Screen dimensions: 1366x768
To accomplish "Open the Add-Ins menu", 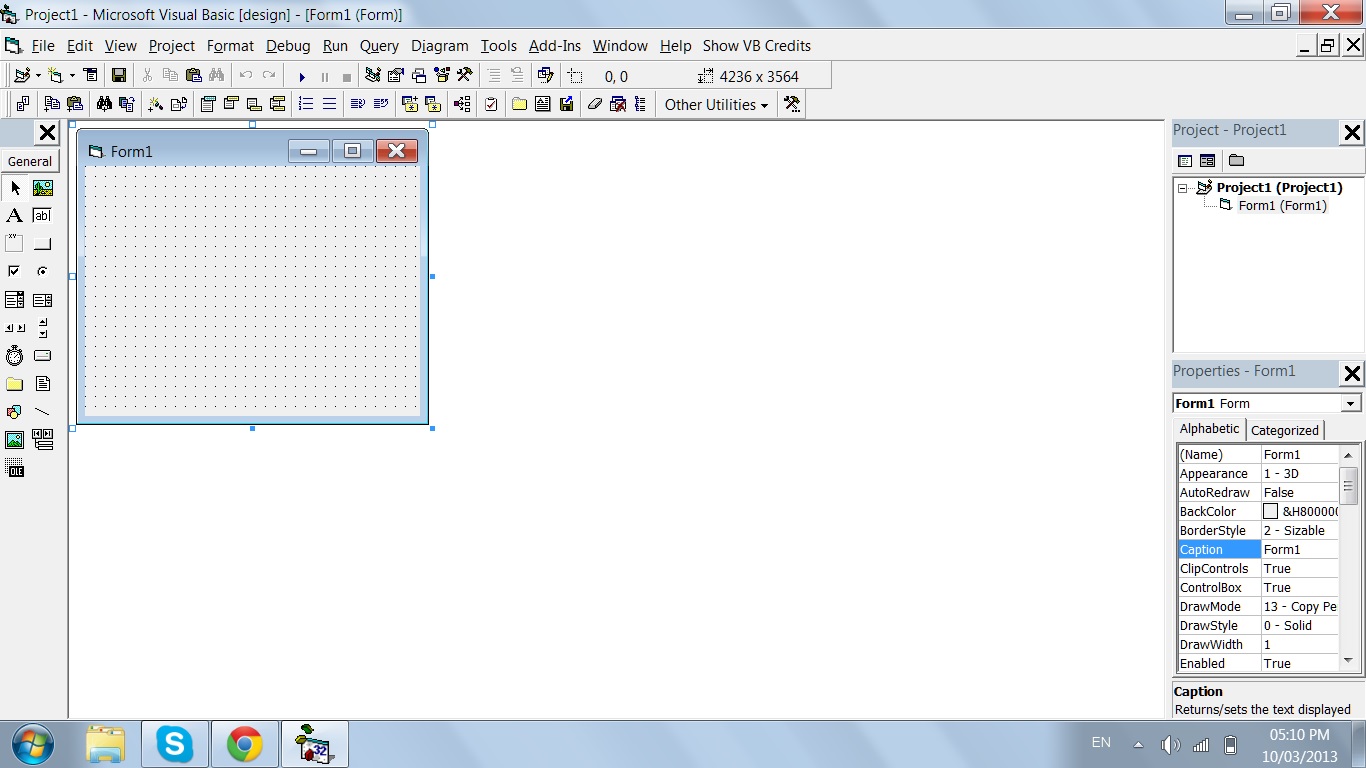I will tap(554, 46).
